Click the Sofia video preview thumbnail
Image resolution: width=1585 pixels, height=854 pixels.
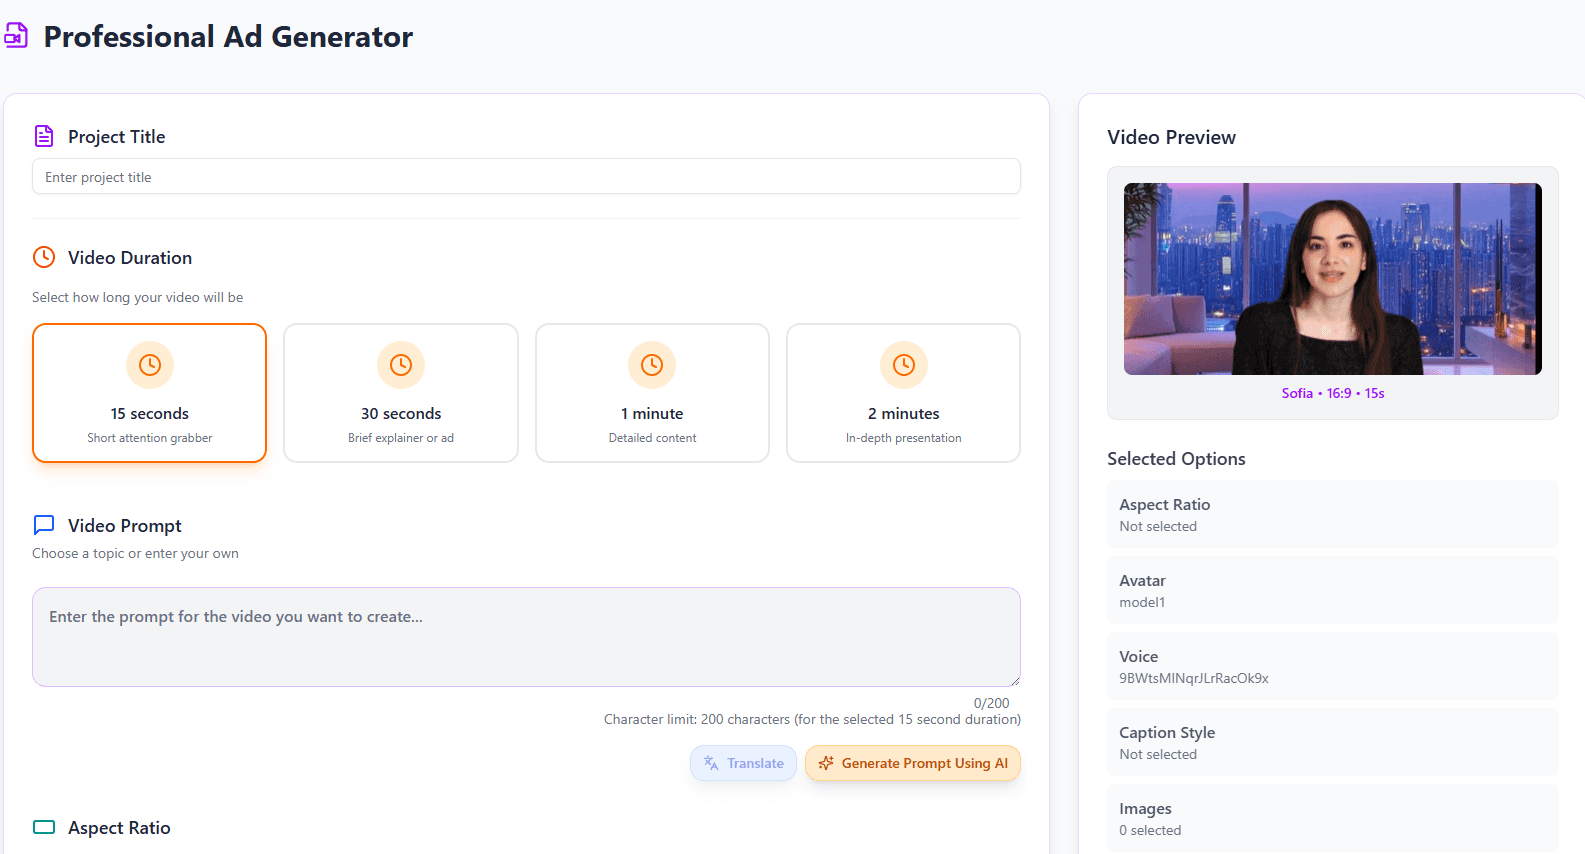tap(1332, 279)
